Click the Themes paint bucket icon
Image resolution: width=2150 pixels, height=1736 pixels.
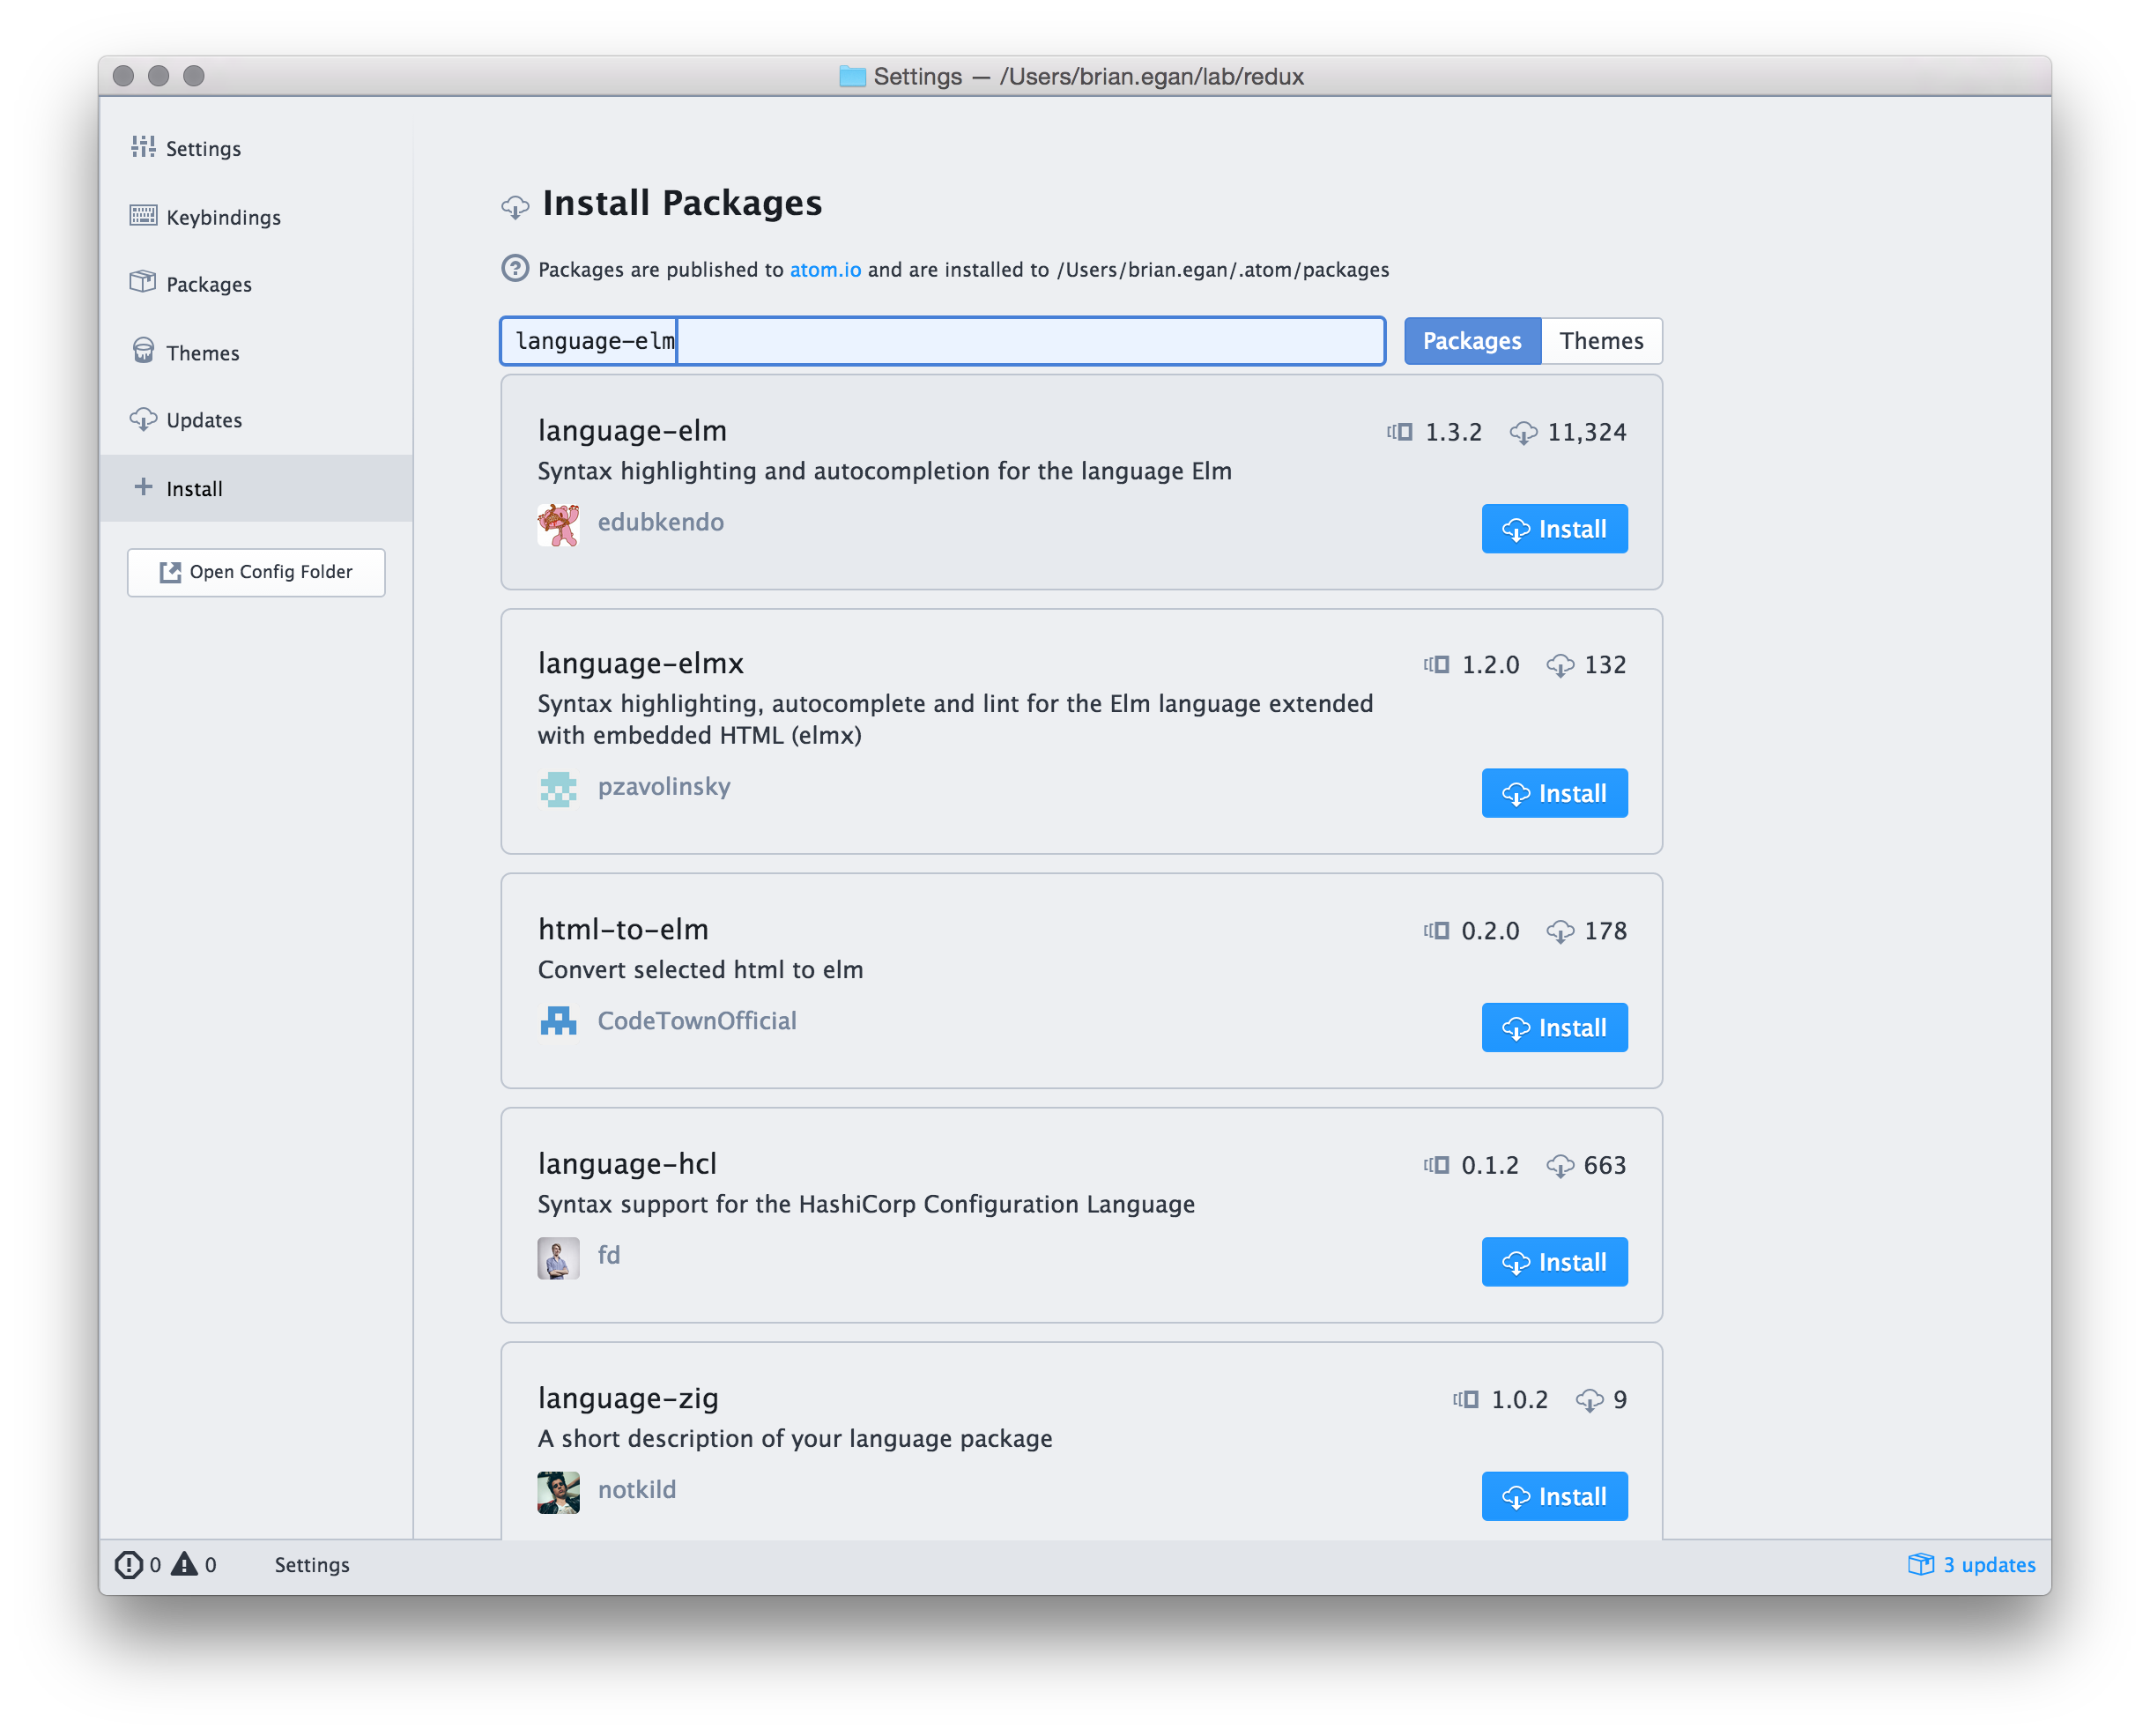click(x=143, y=351)
